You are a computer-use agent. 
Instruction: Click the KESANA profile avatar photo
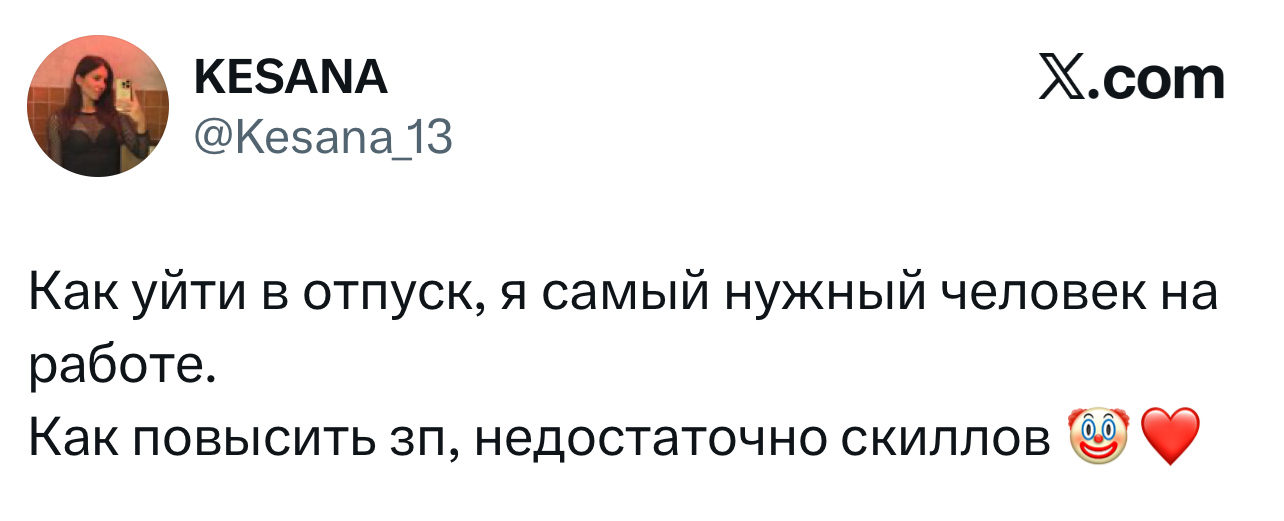[98, 105]
